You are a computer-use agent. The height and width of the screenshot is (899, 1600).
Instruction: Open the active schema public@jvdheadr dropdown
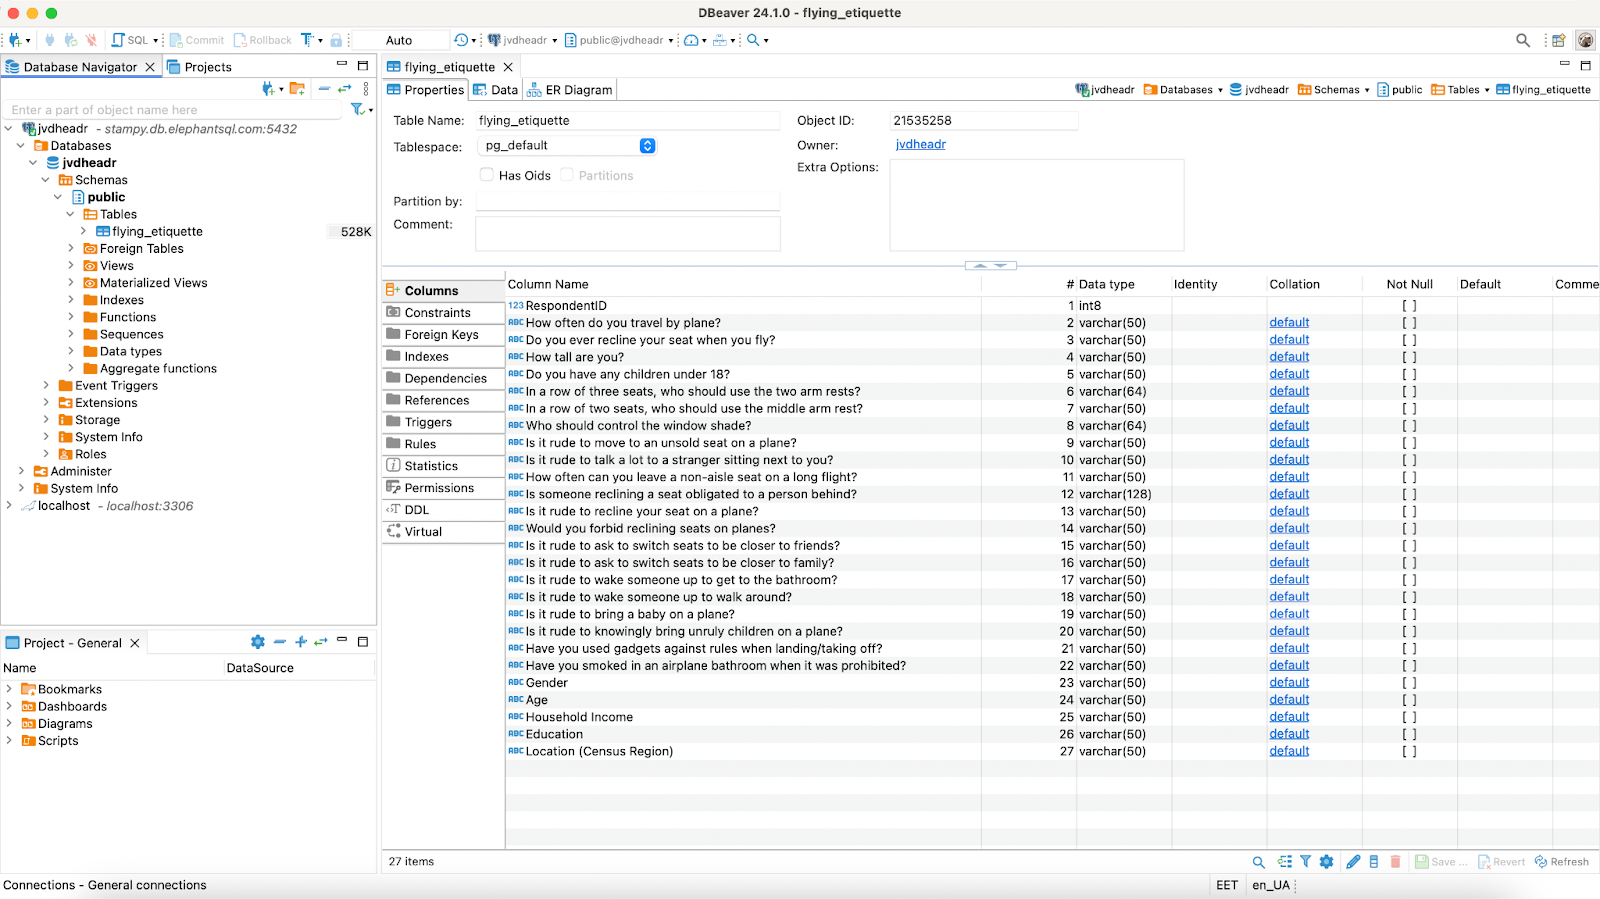point(619,40)
